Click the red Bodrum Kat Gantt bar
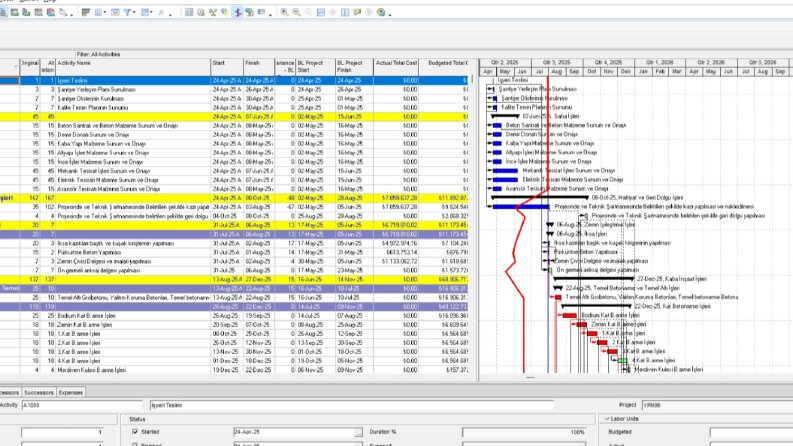 tap(569, 316)
